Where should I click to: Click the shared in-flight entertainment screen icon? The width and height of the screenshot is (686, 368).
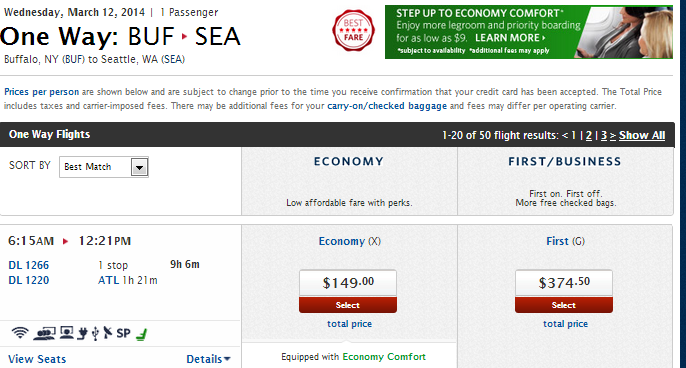click(44, 333)
